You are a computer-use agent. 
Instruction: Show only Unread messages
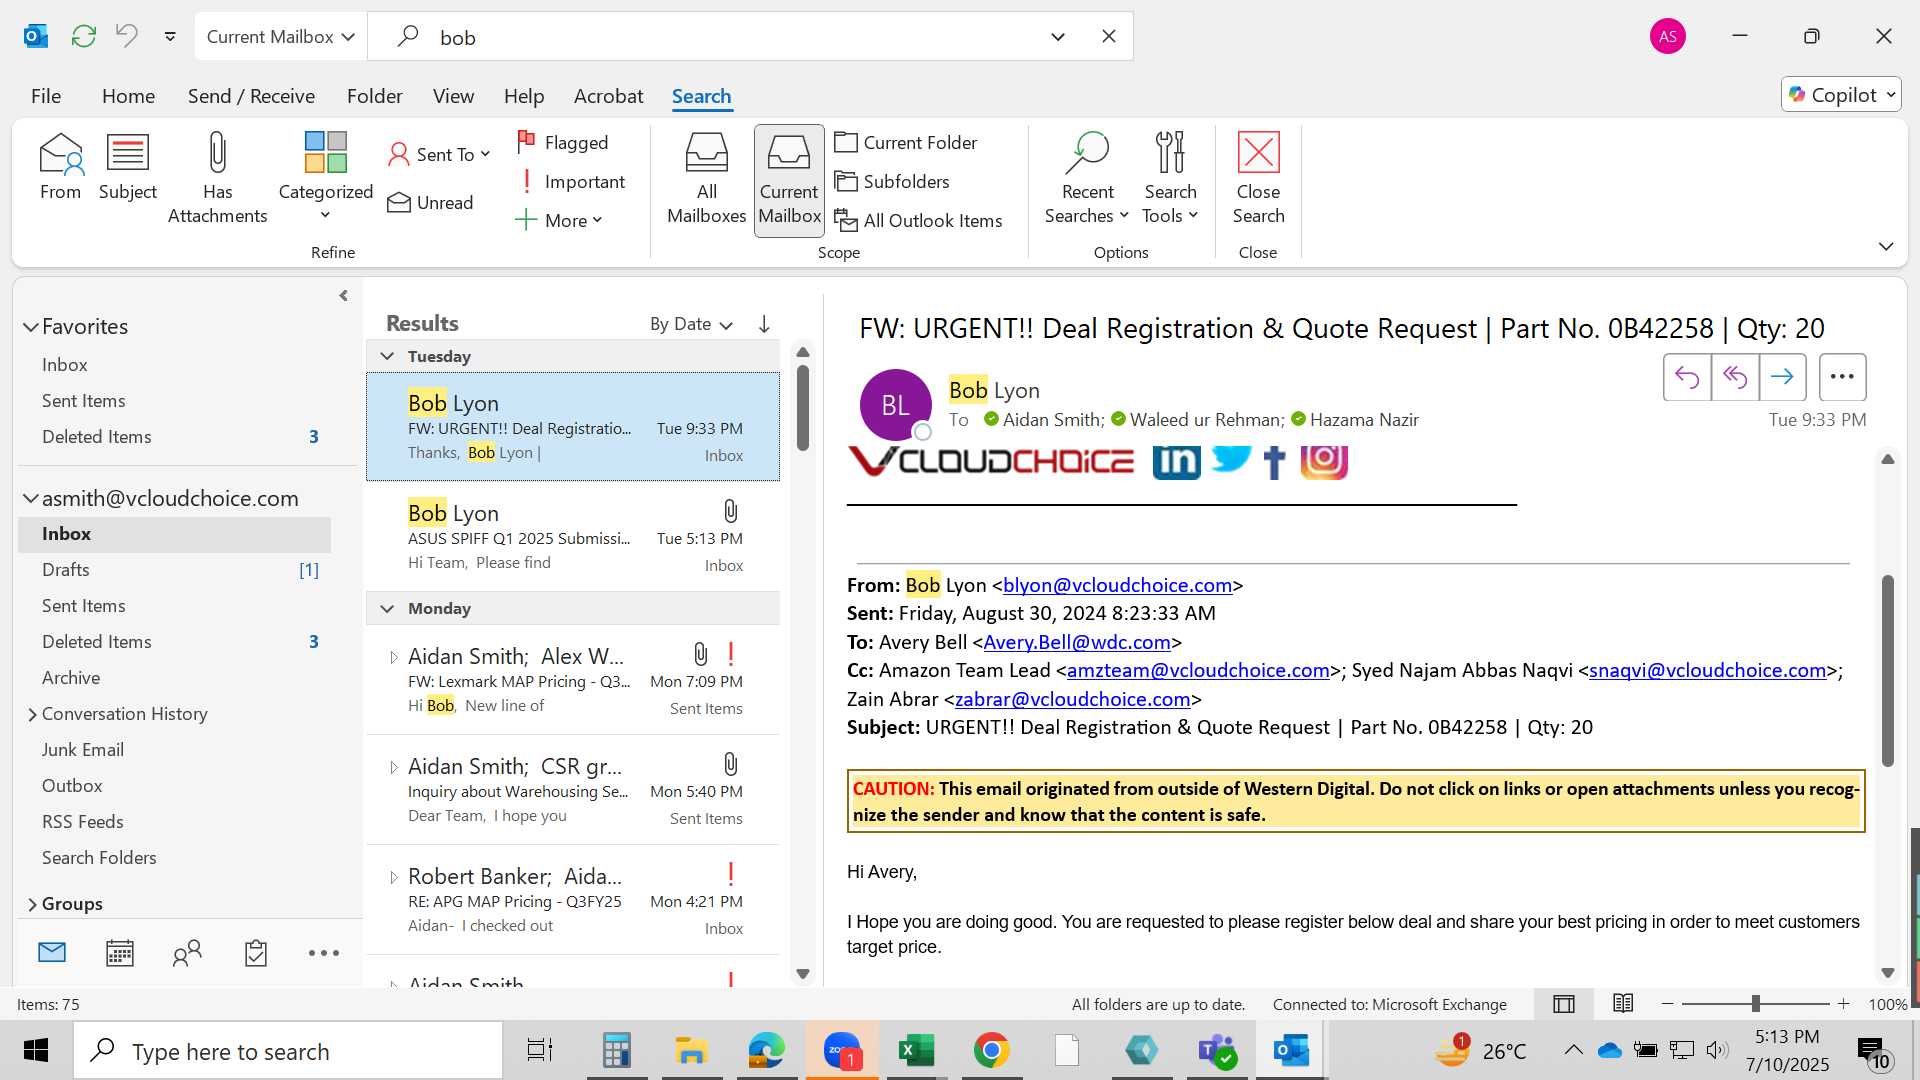tap(430, 203)
